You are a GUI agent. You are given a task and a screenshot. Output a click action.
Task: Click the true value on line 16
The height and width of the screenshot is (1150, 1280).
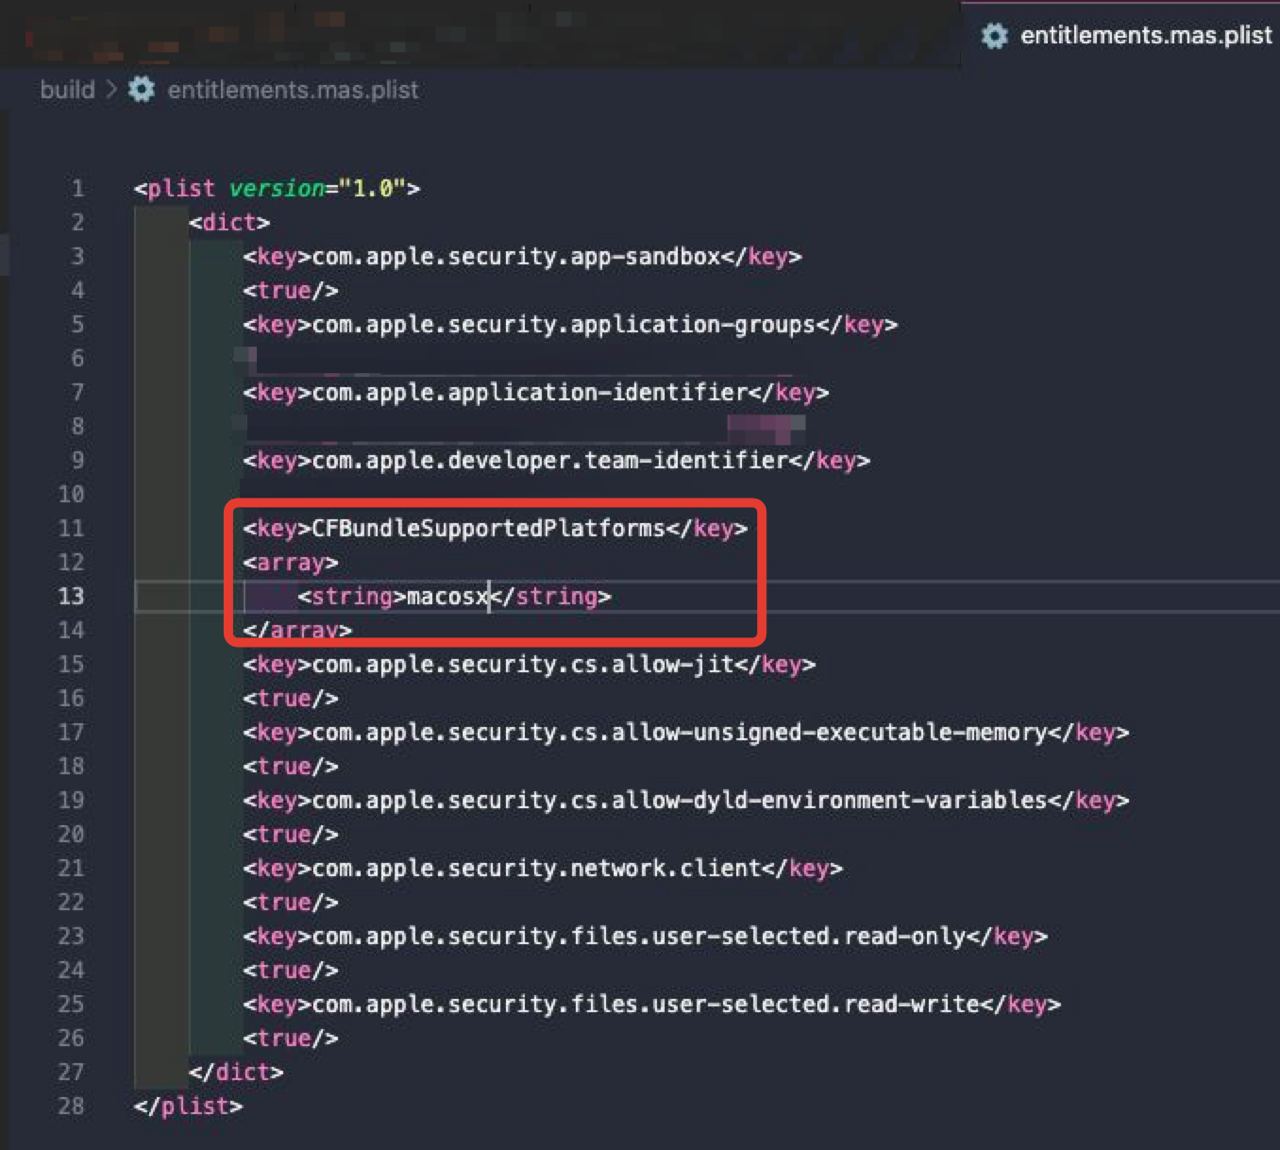pos(290,698)
